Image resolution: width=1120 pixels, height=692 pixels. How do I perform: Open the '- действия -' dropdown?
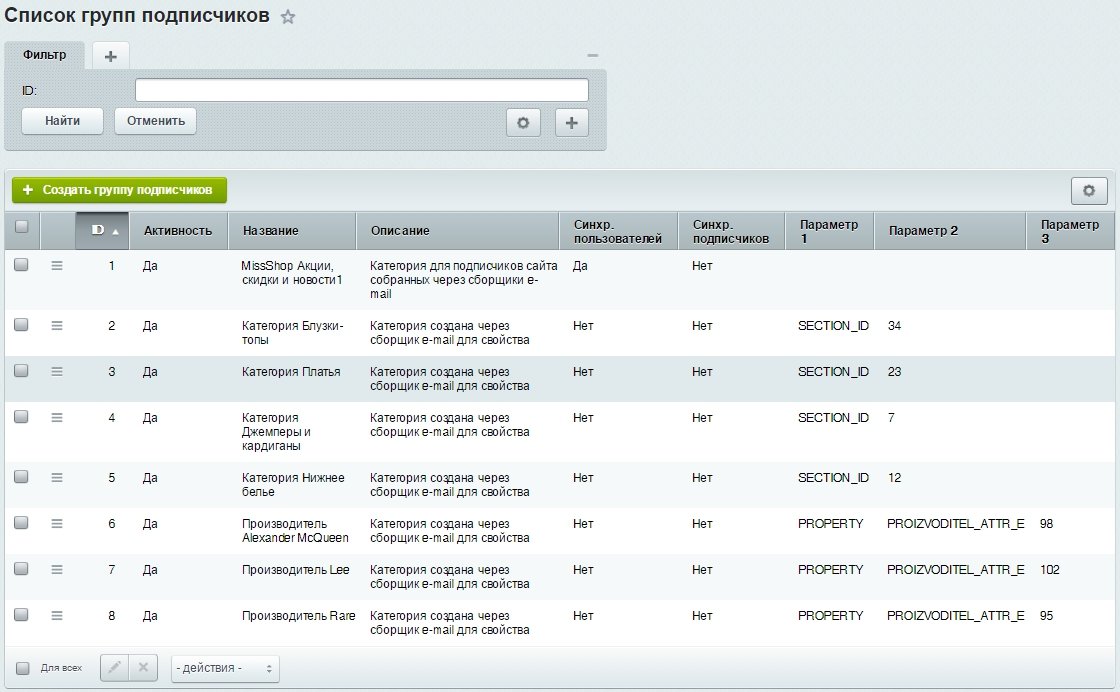coord(225,668)
